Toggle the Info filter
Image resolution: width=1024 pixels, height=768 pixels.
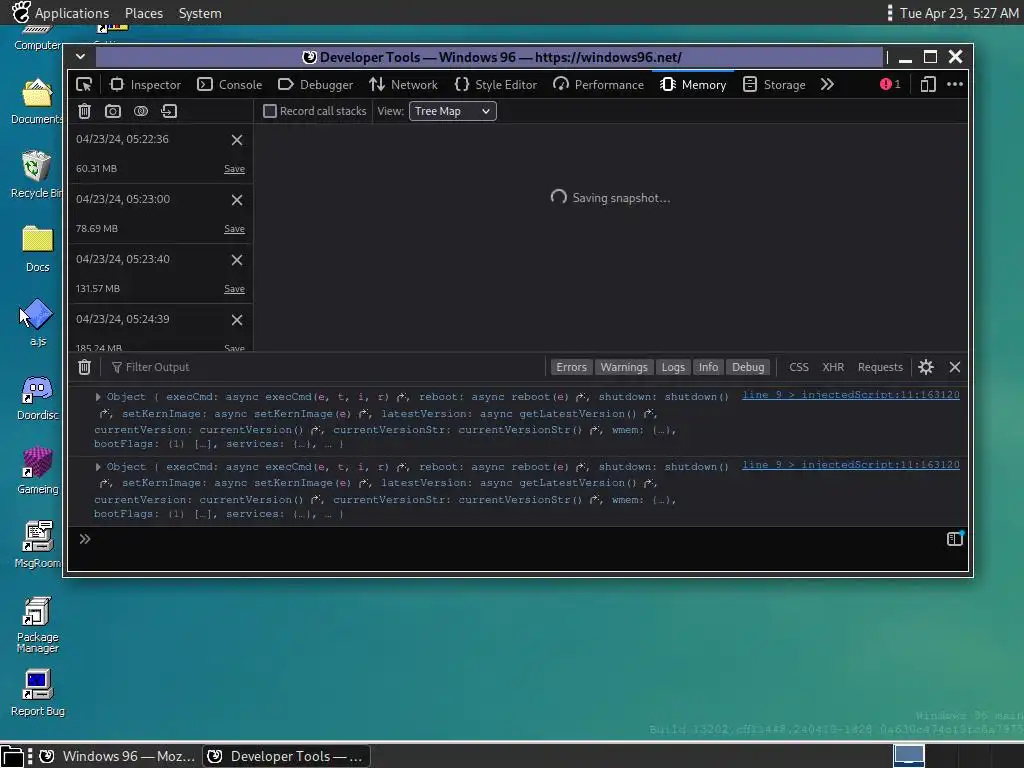pyautogui.click(x=708, y=367)
